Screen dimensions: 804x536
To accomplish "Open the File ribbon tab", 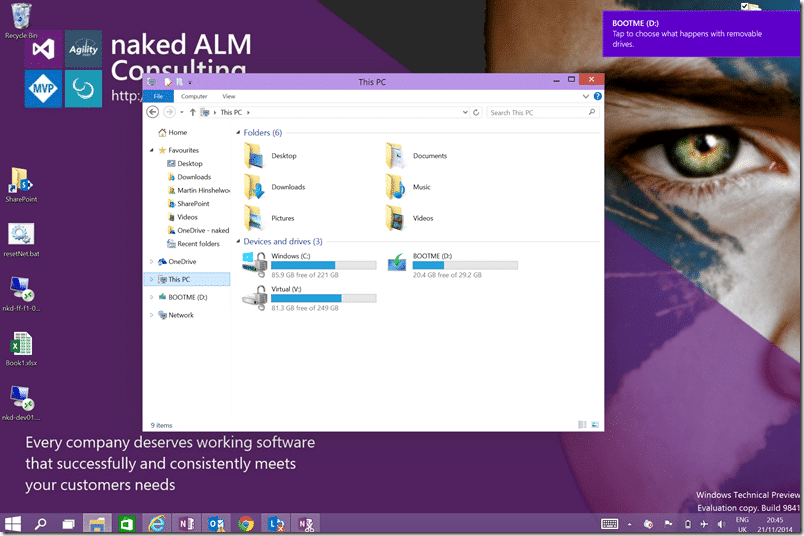I will point(158,96).
